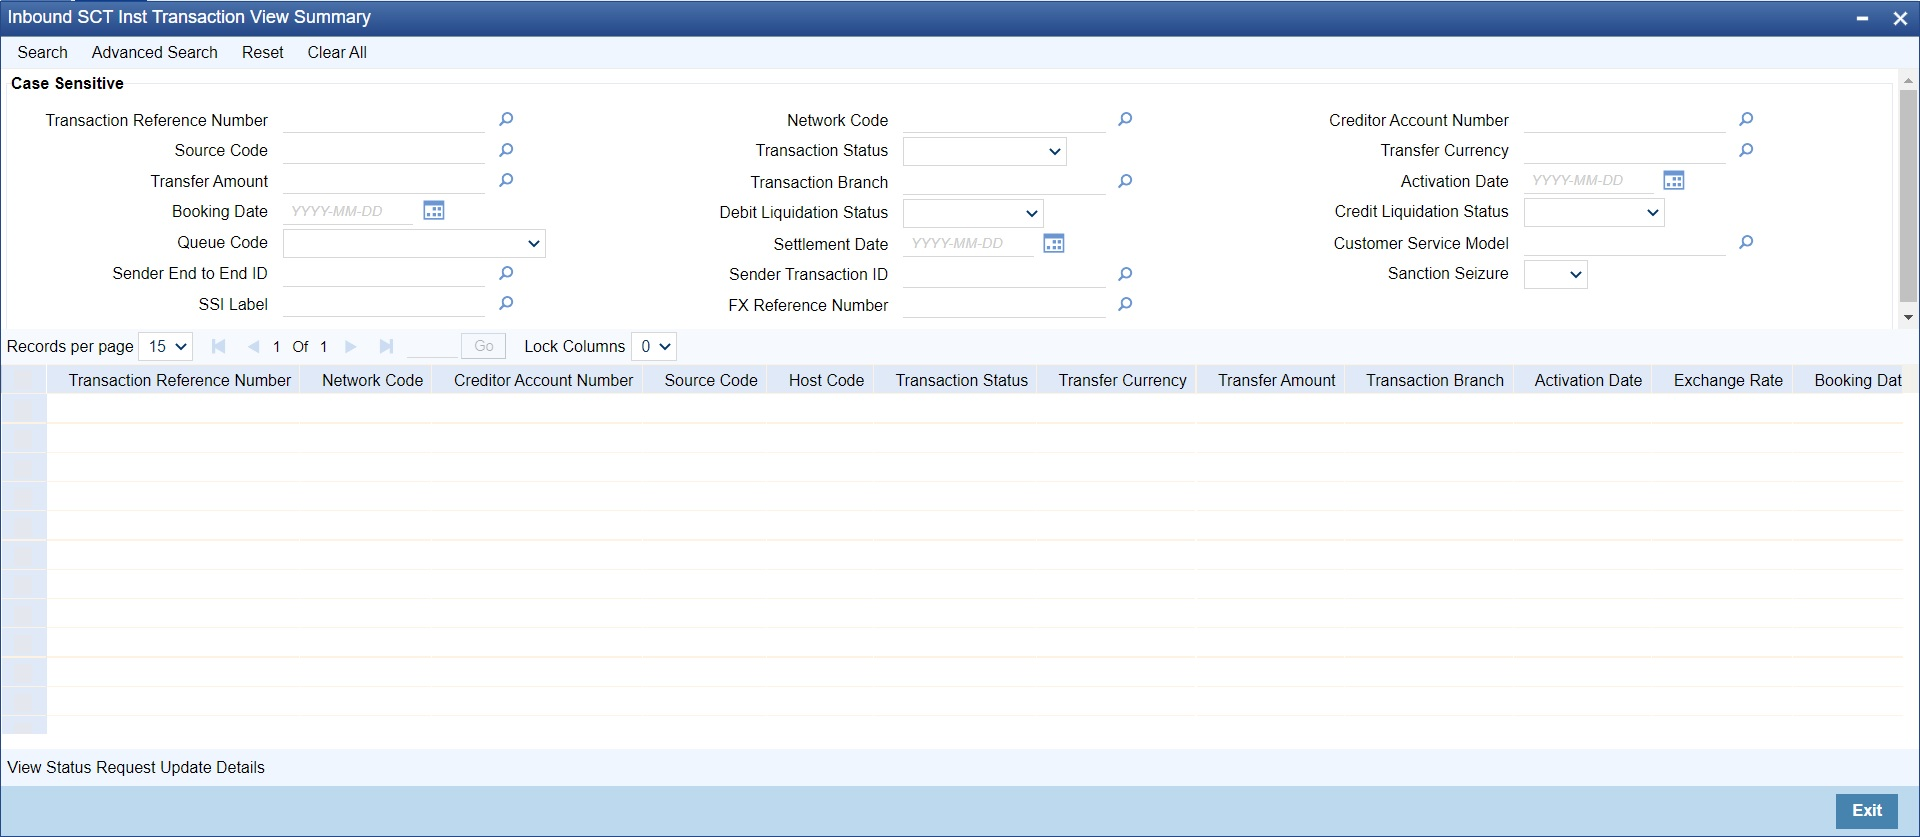Close the Inbound SCT Inst window
This screenshot has height=837, width=1920.
[x=1900, y=18]
